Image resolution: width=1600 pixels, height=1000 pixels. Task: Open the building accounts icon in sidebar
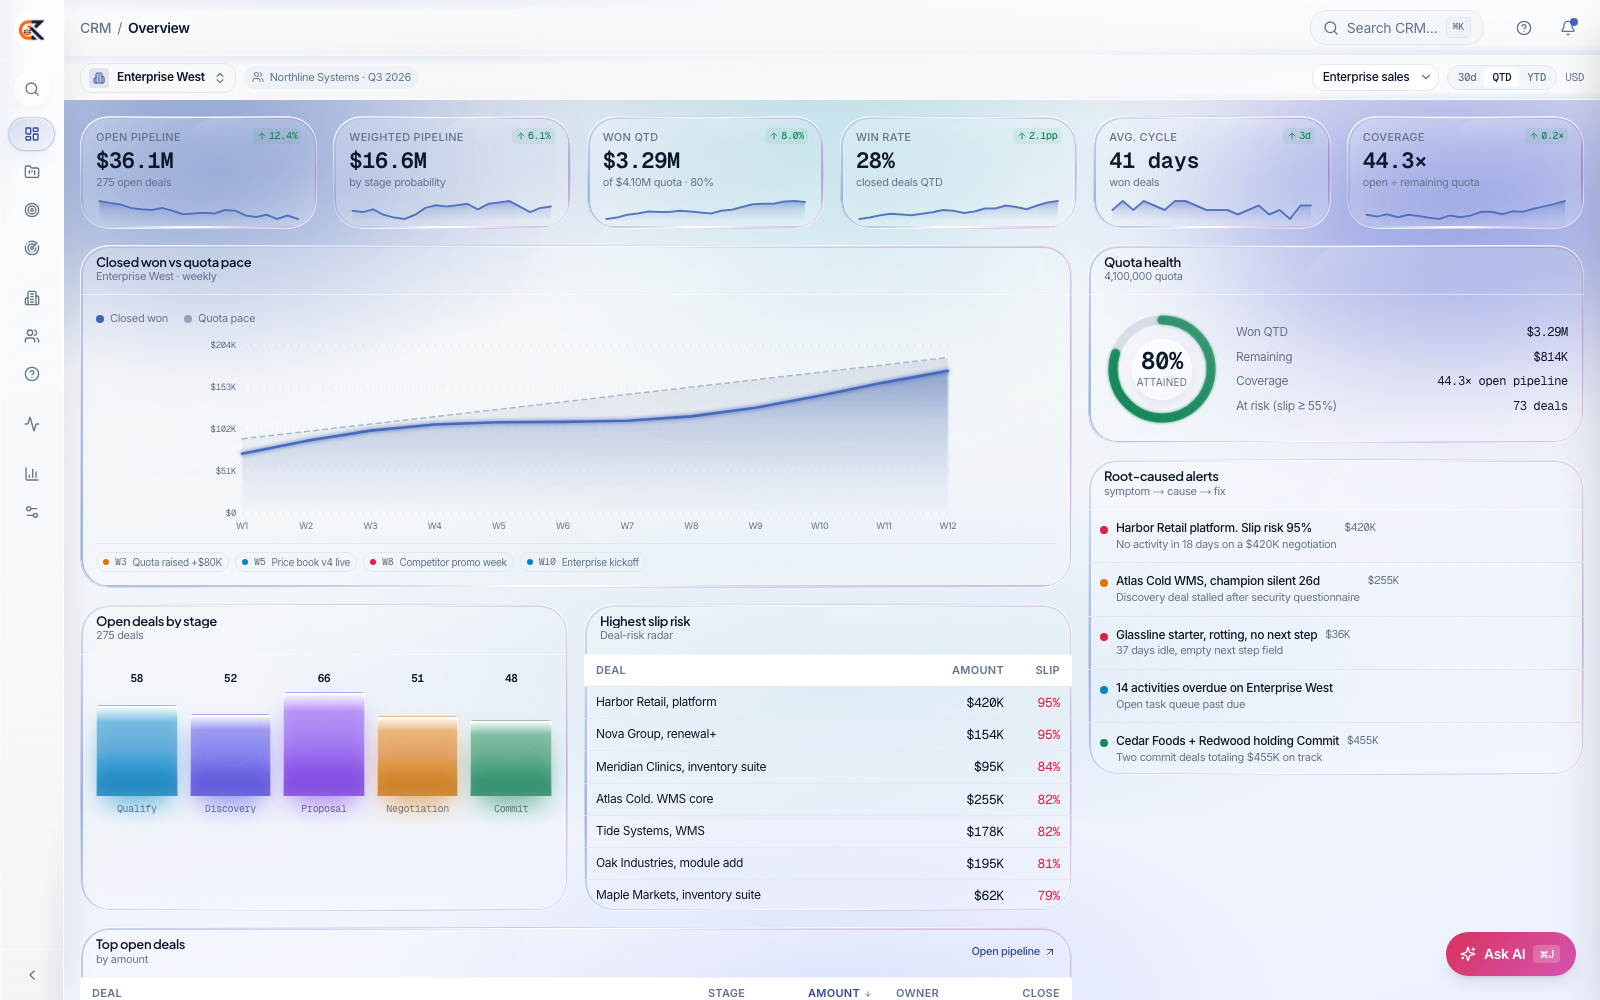tap(32, 298)
